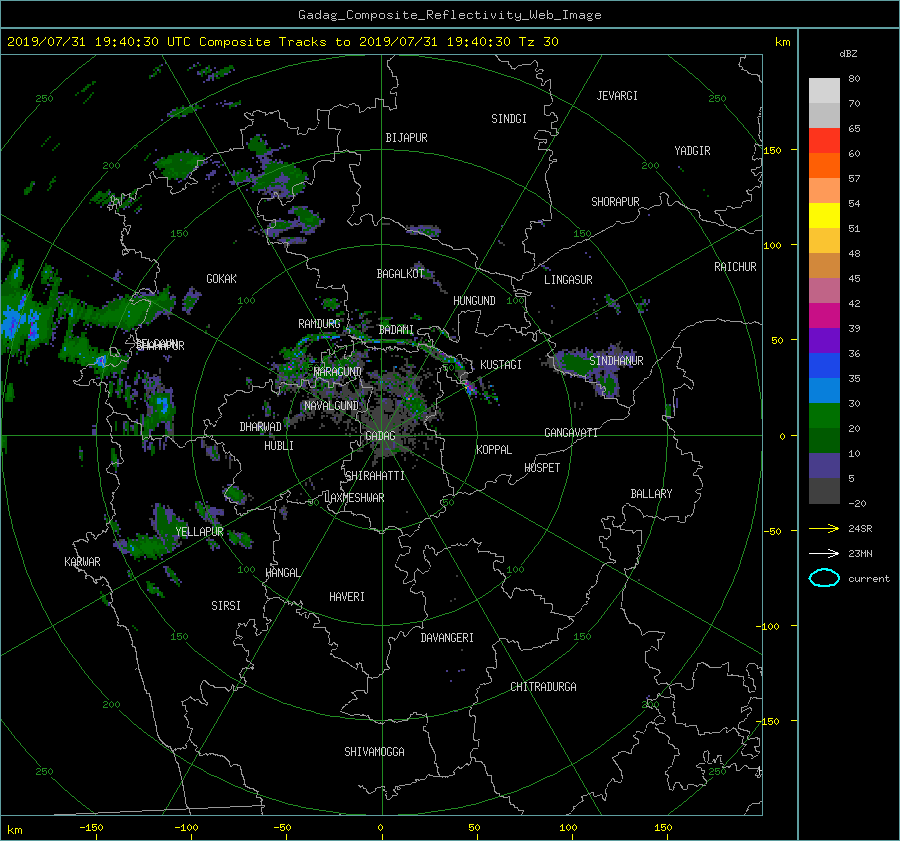Click the -100 tick on right axis
900x841 pixels.
coord(770,626)
